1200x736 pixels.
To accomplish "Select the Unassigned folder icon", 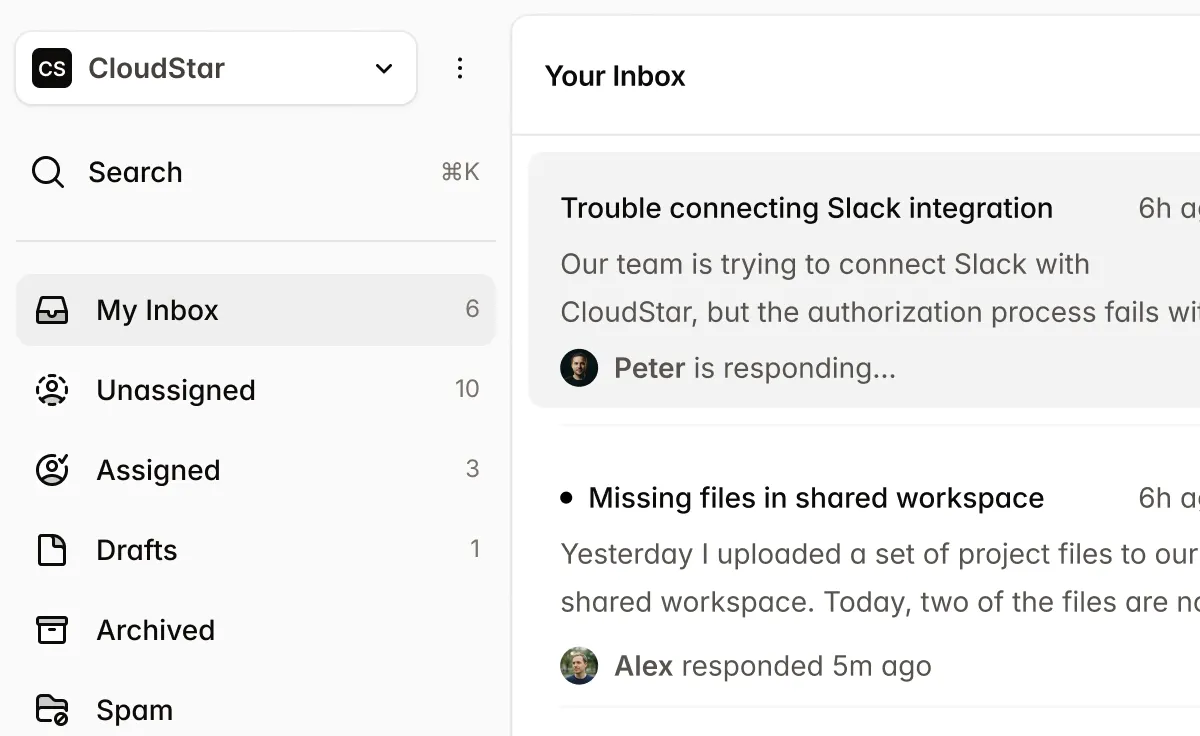I will 52,390.
